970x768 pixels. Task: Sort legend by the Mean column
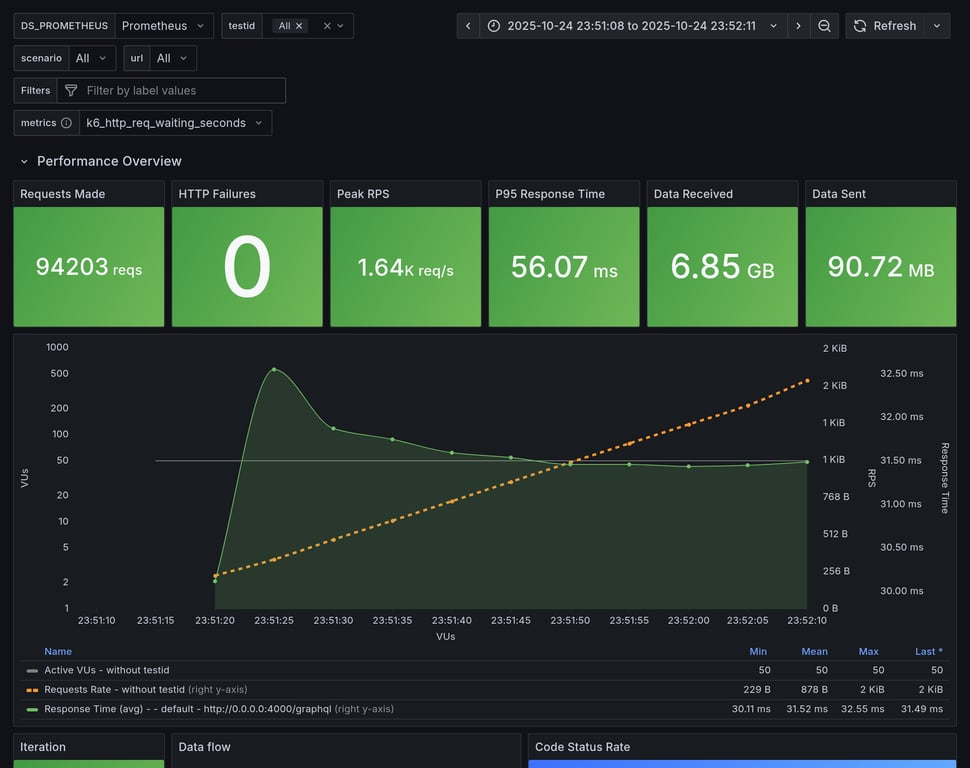814,651
